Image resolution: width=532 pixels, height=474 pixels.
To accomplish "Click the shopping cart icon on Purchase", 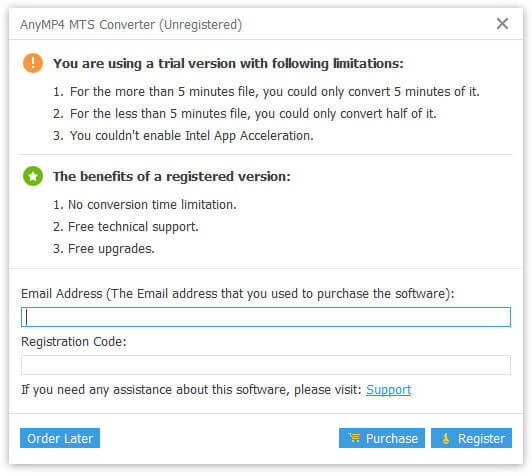I will pyautogui.click(x=354, y=438).
